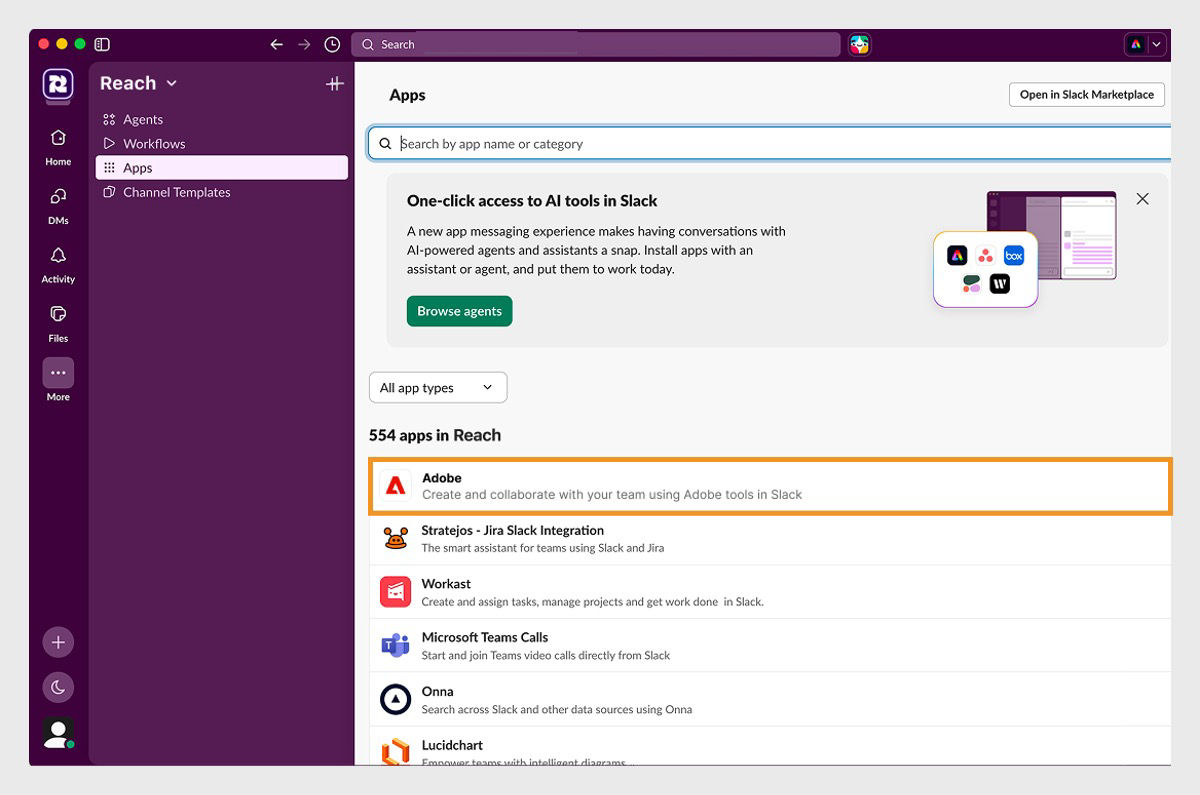Viewport: 1200px width, 795px height.
Task: Go forward with the right arrow
Action: coord(305,44)
